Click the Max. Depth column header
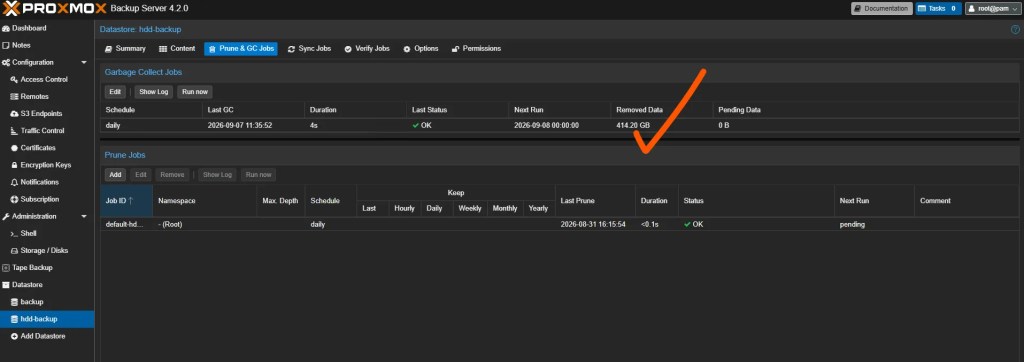Image resolution: width=1024 pixels, height=362 pixels. pos(281,201)
